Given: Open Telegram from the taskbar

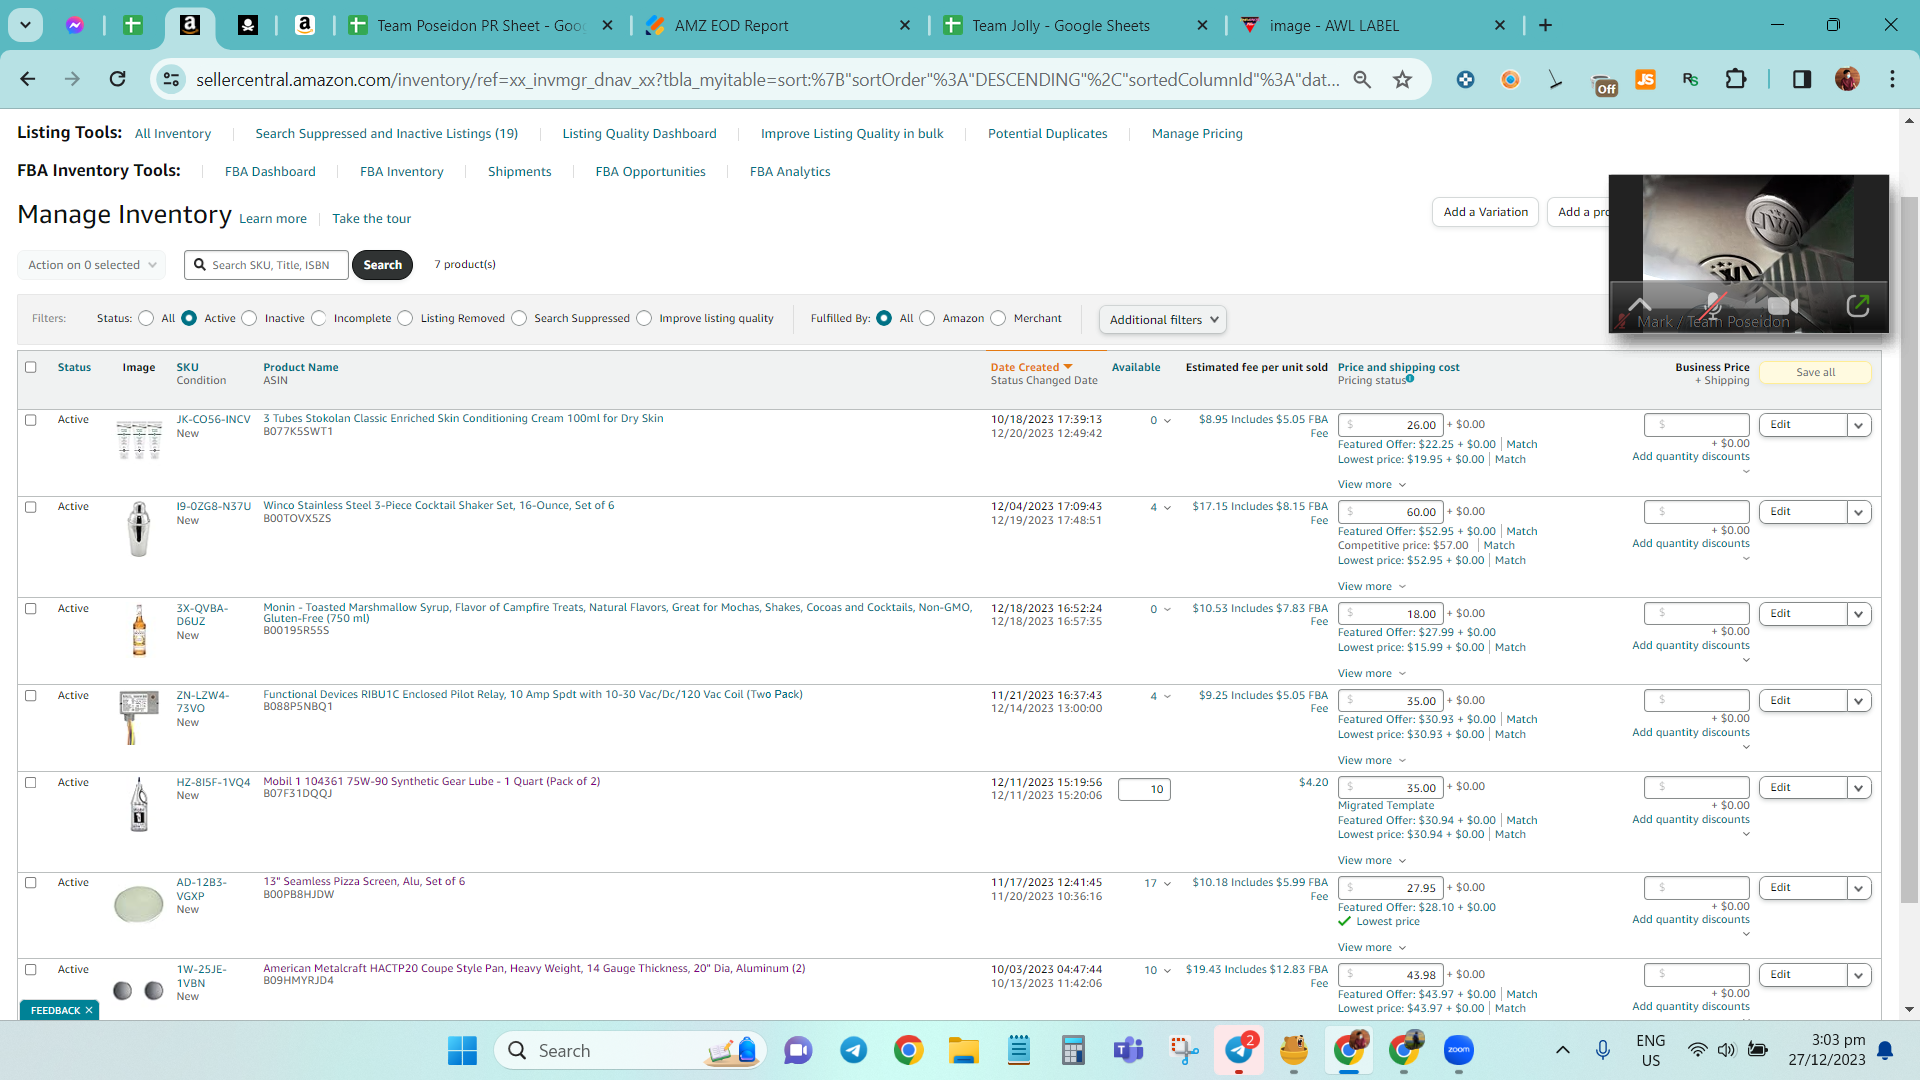Looking at the screenshot, I should (854, 1050).
